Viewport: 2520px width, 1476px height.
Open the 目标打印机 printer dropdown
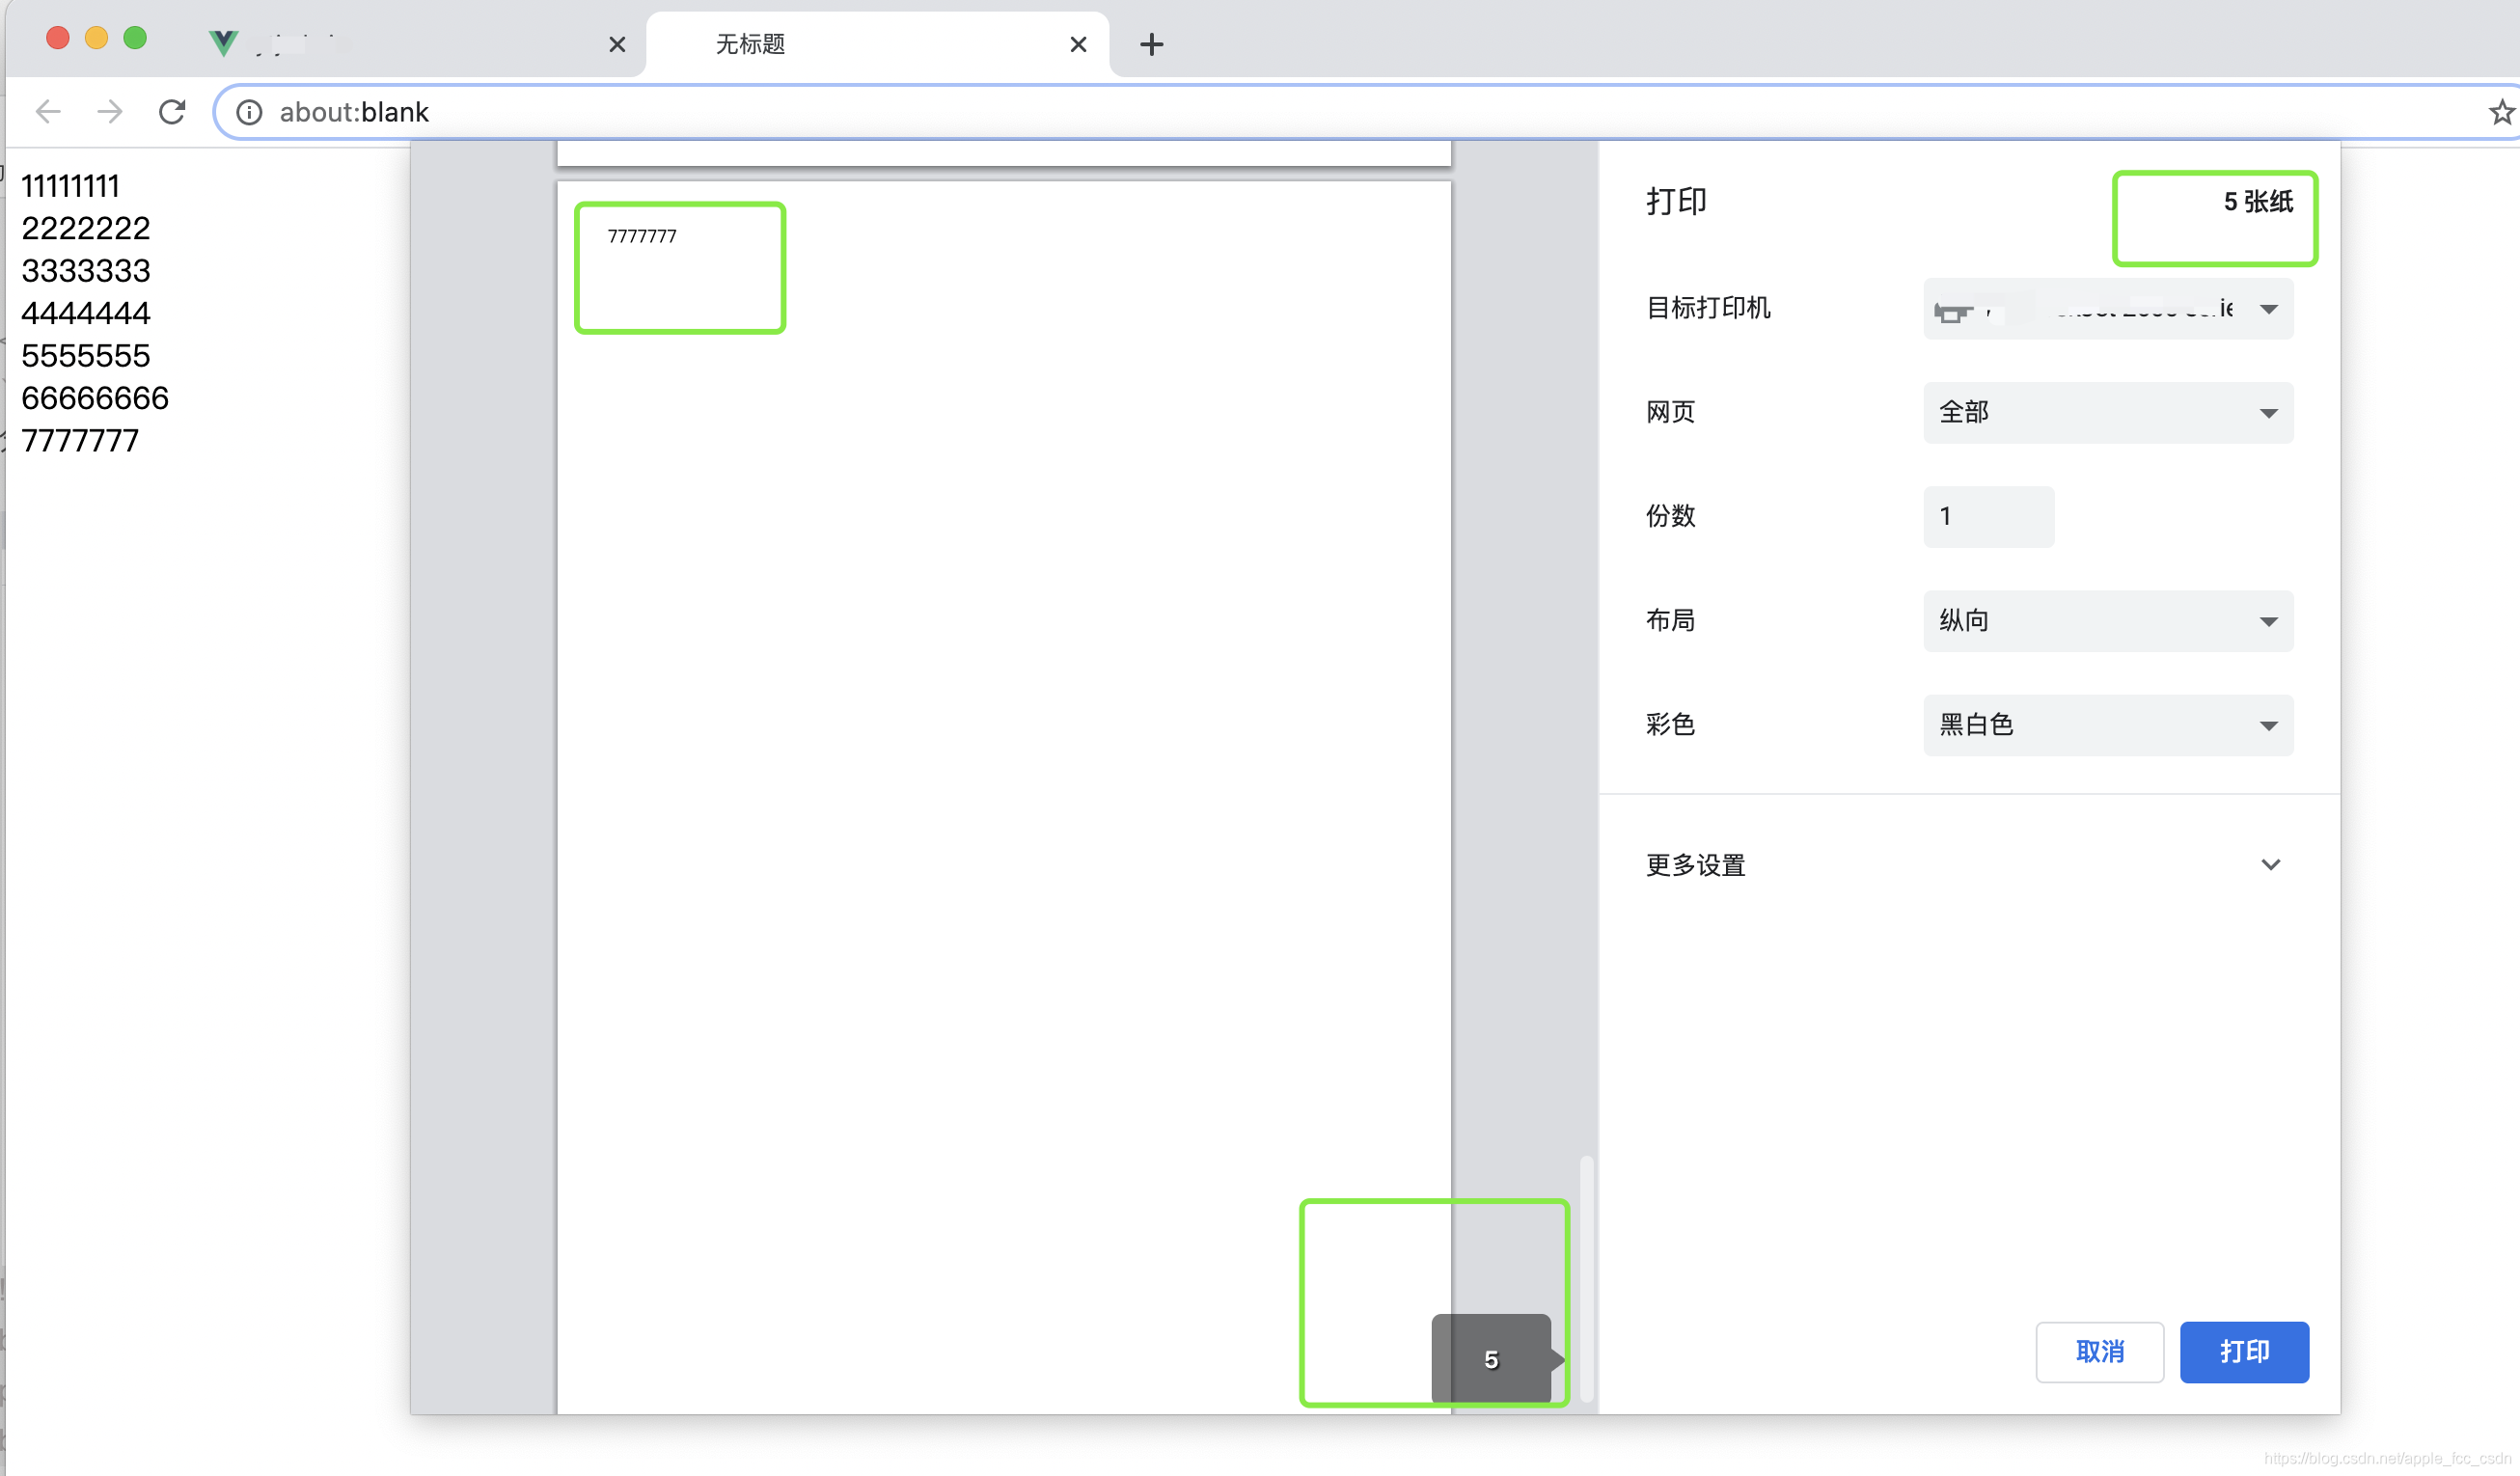pyautogui.click(x=2107, y=309)
